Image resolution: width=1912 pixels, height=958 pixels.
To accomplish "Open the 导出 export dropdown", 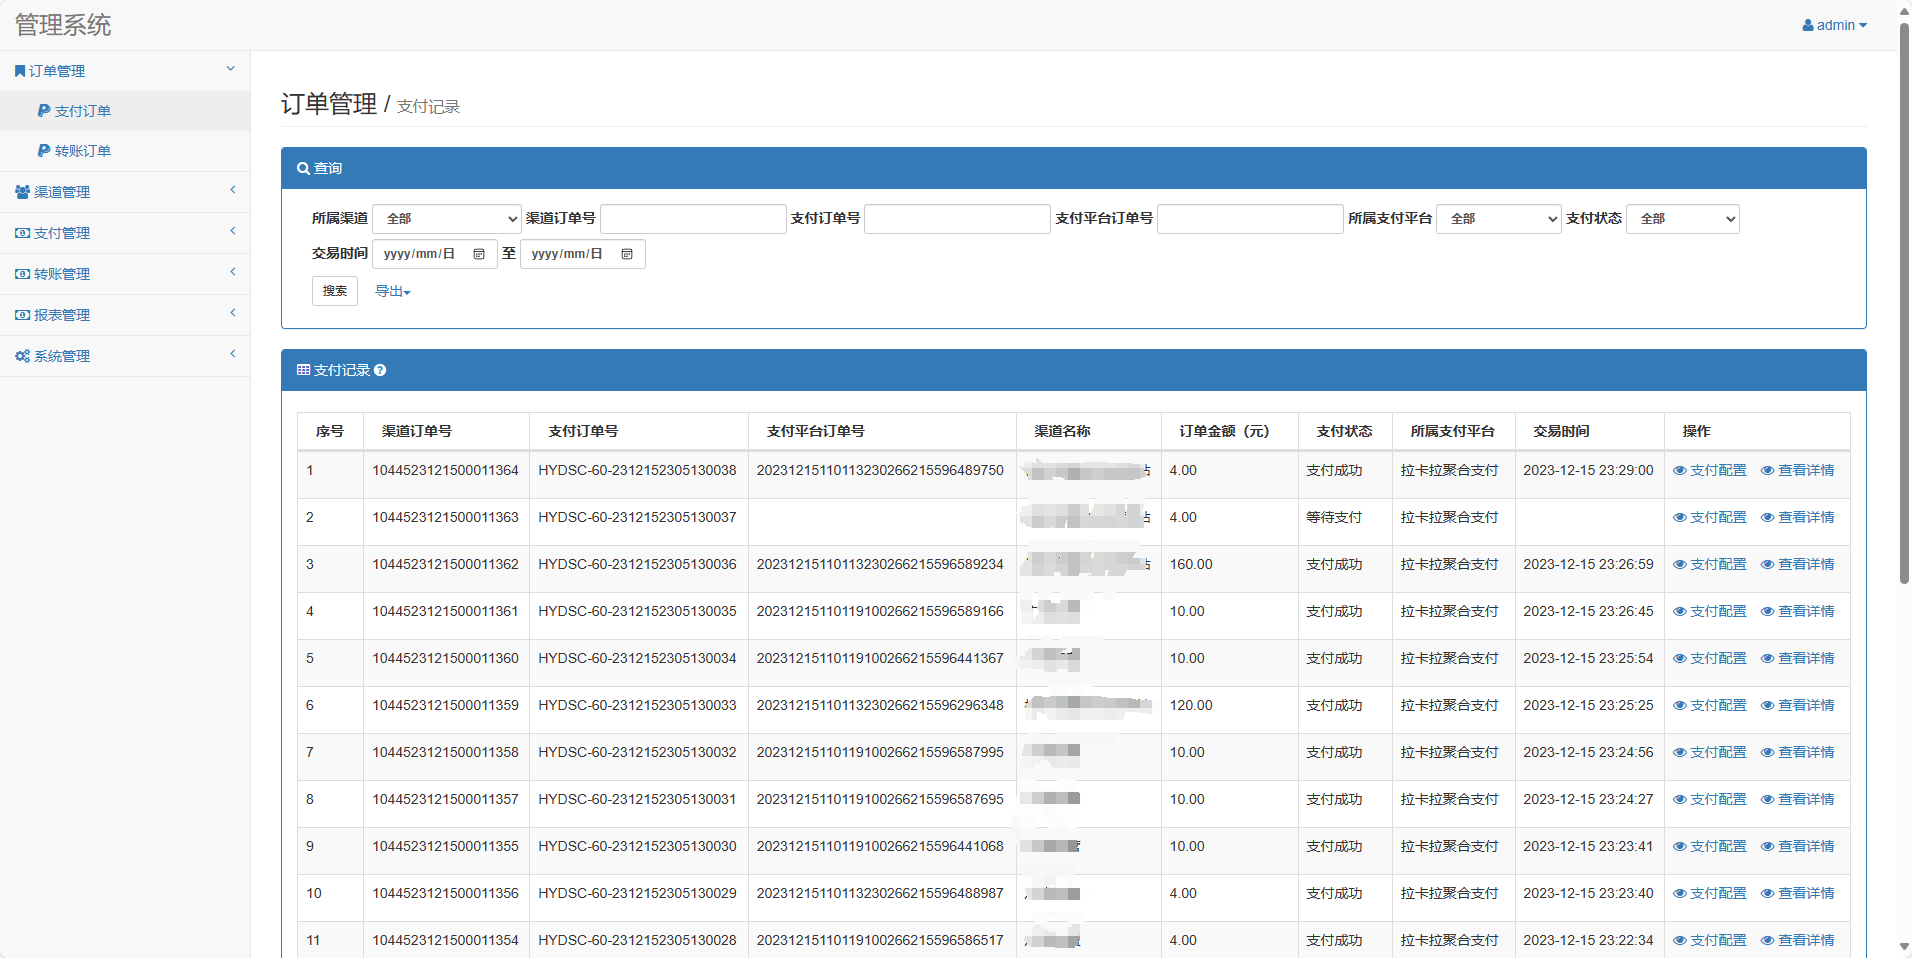I will (393, 291).
